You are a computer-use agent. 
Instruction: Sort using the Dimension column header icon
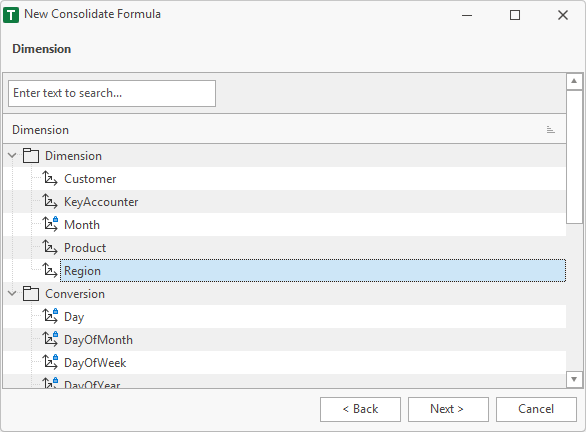coord(550,130)
